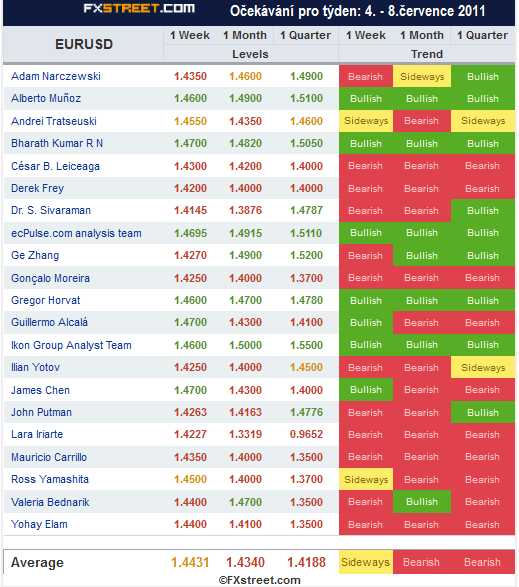The image size is (519, 587).
Task: Click 1 Month header under Levels
Action: [x=245, y=36]
